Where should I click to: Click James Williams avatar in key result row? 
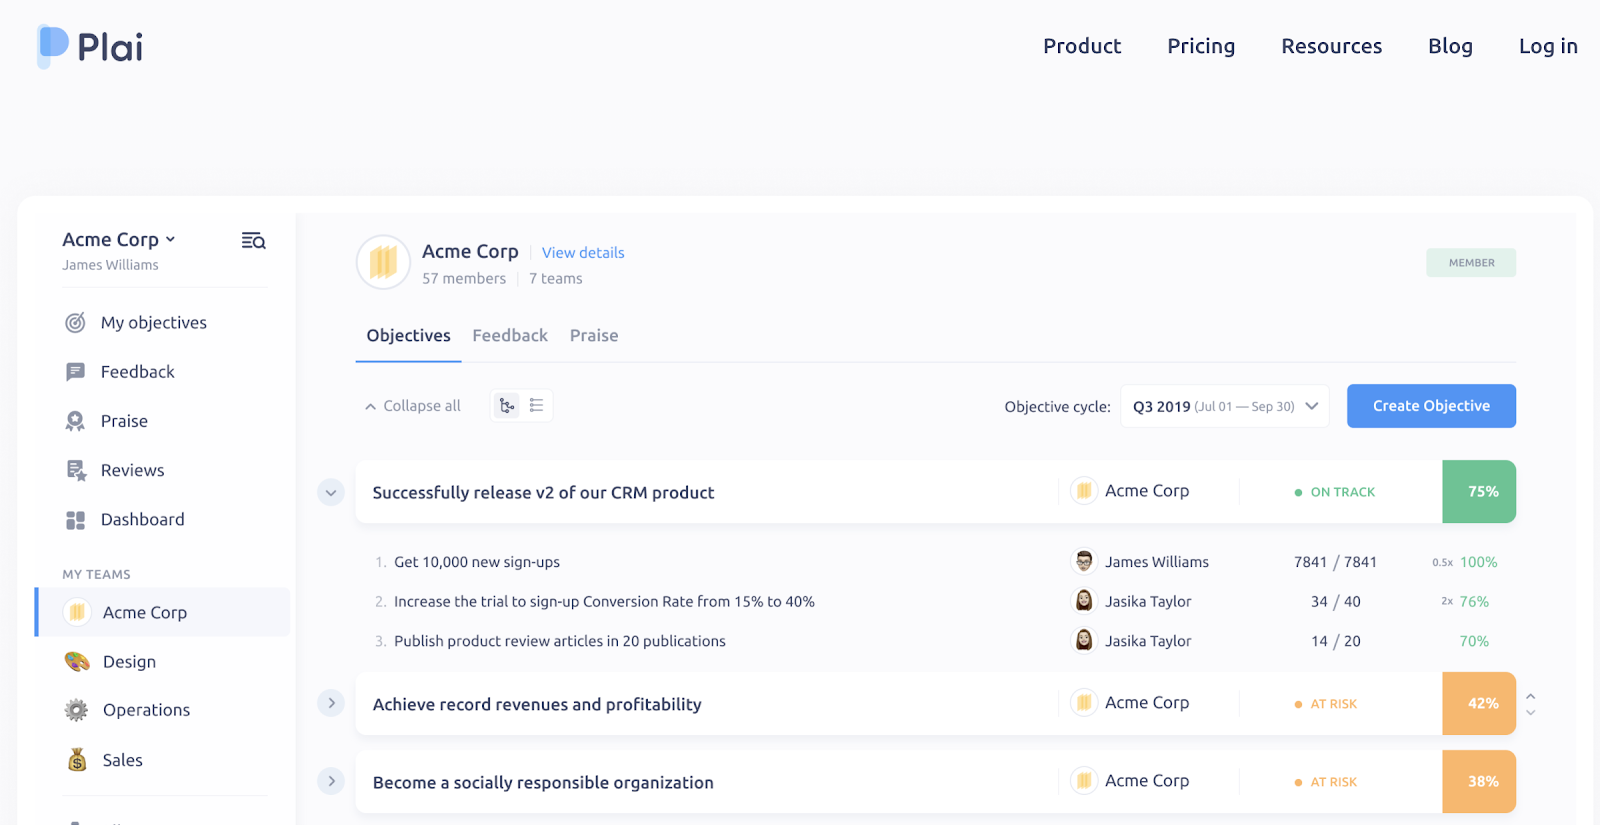(1084, 562)
